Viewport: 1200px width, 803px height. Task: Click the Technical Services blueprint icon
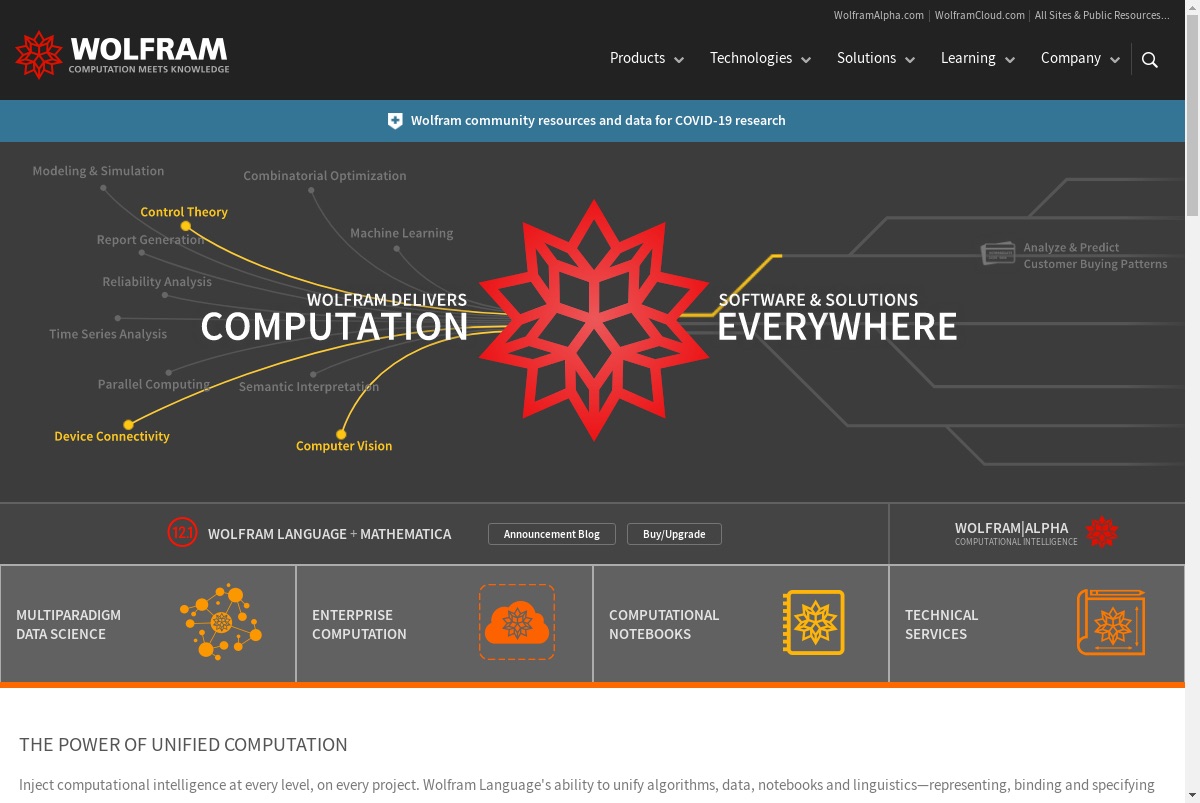pos(1110,622)
